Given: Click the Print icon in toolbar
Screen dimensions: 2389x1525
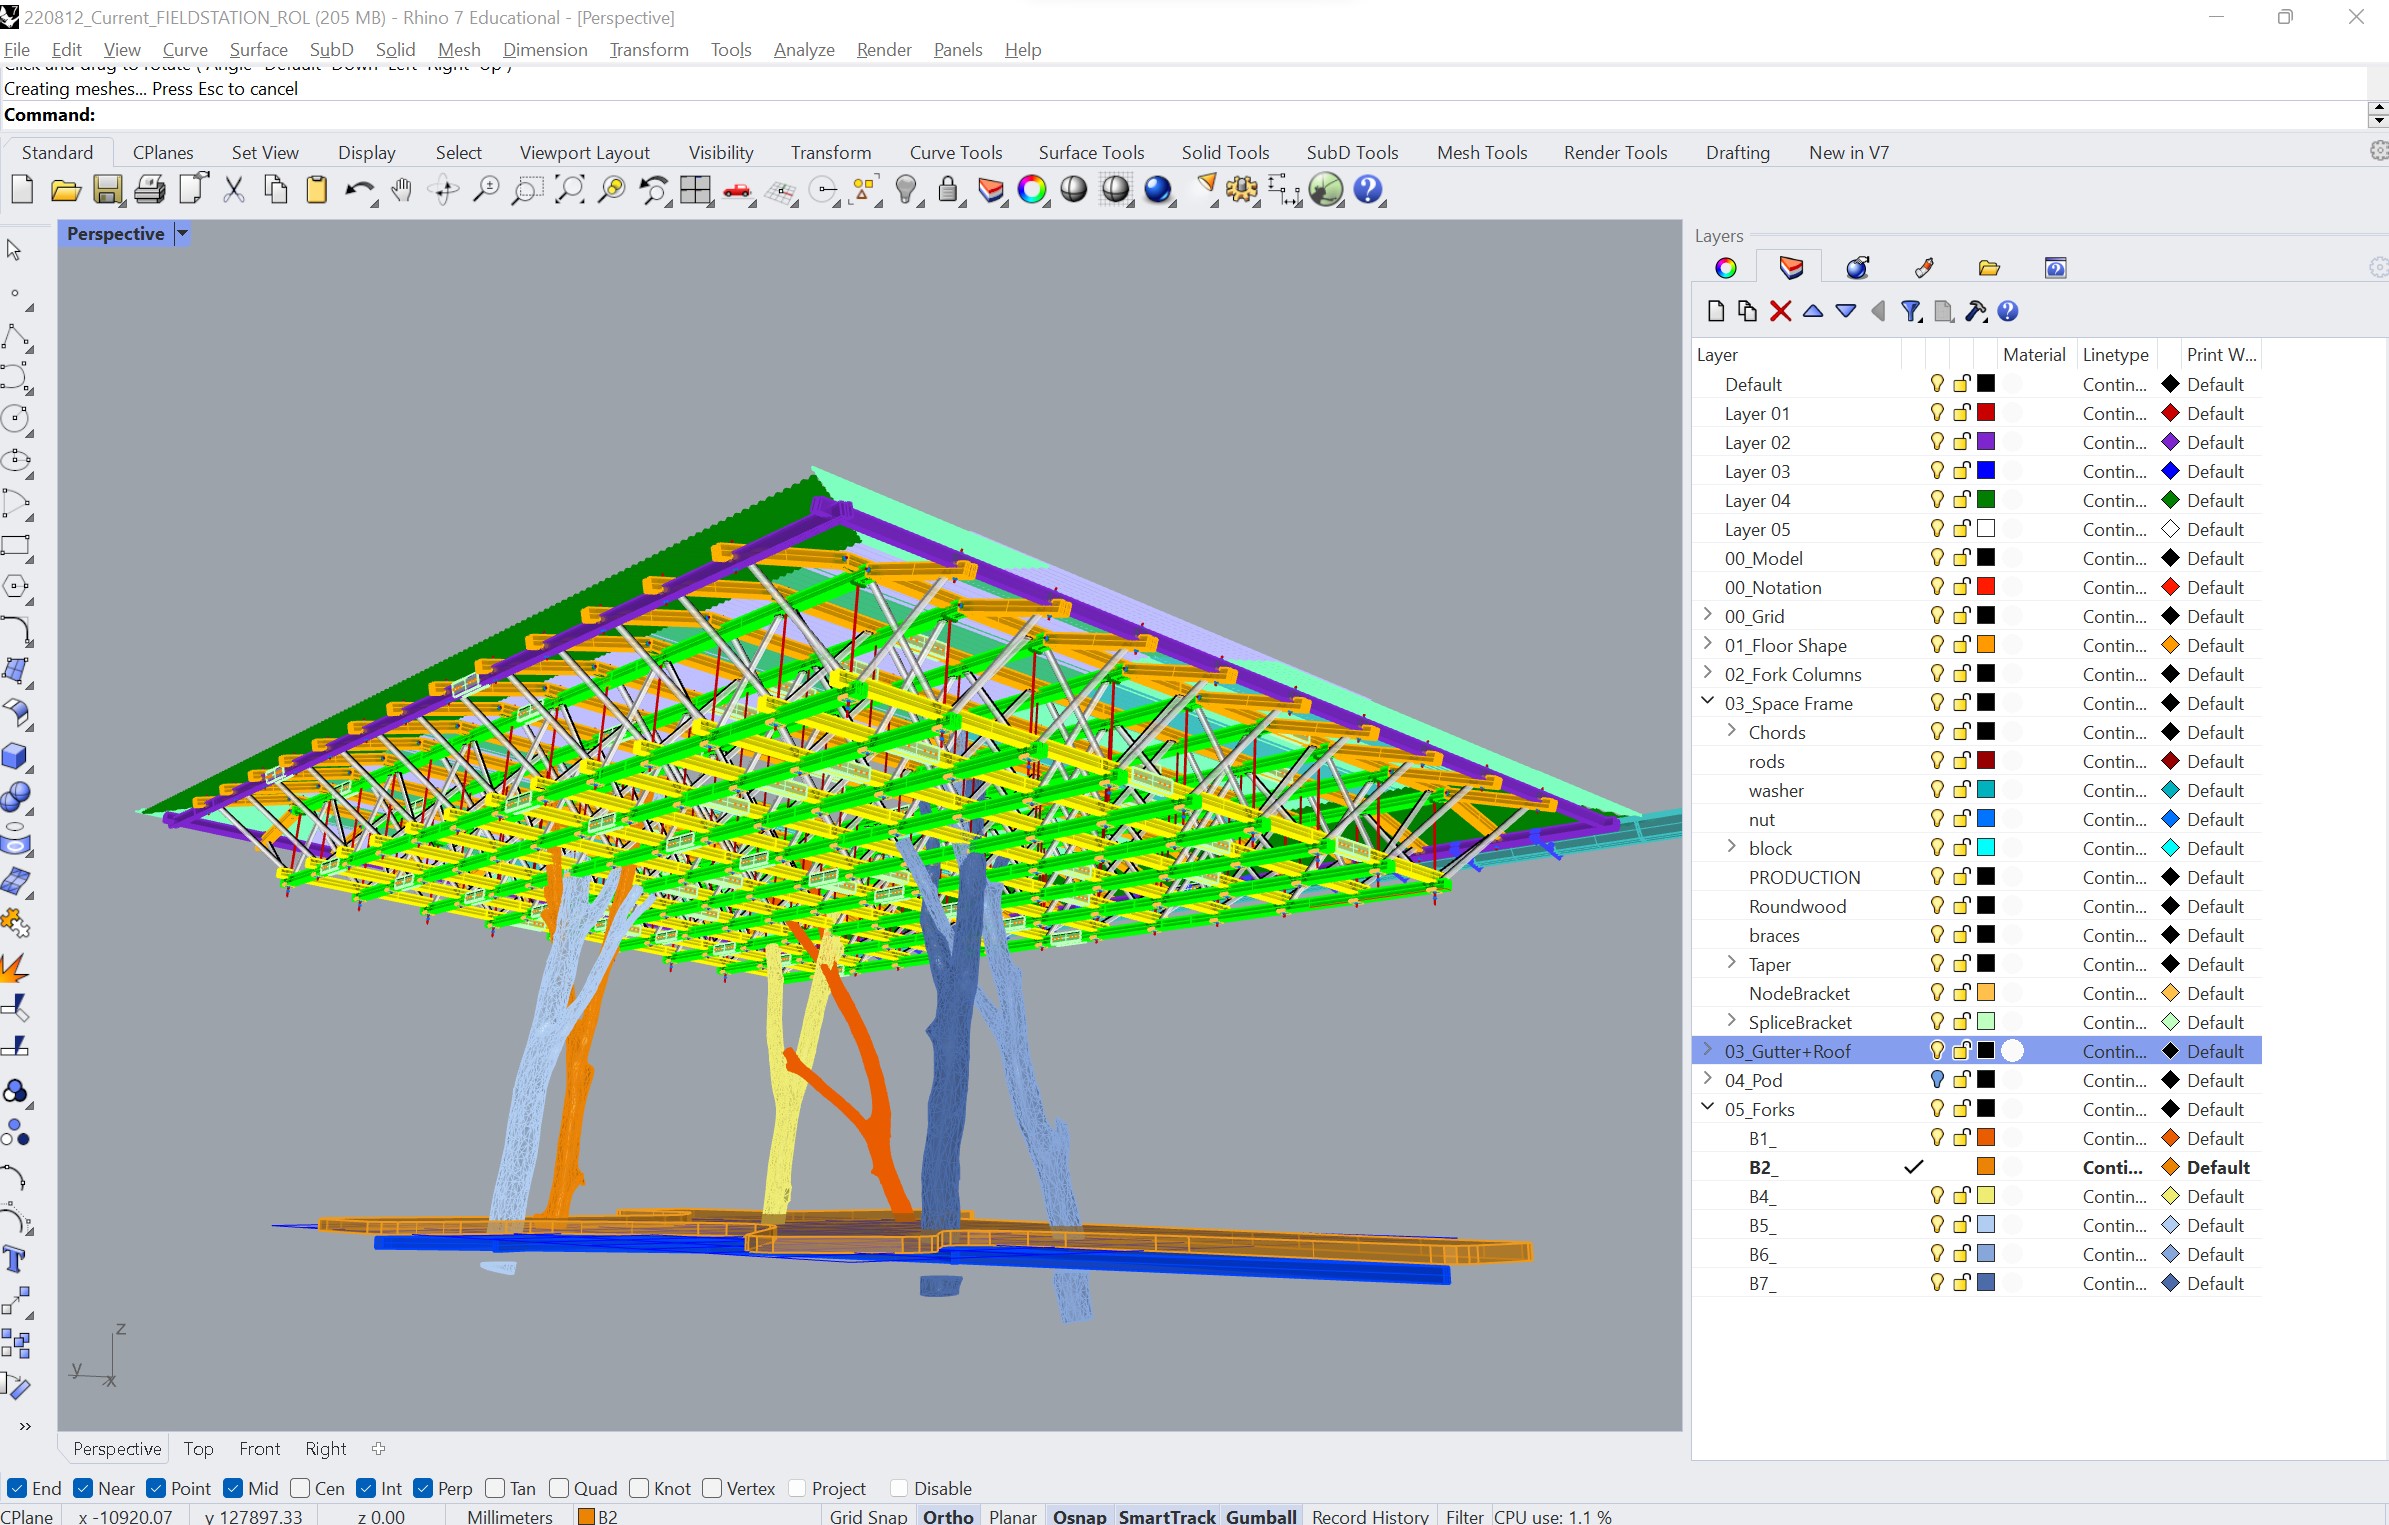Looking at the screenshot, I should [150, 190].
